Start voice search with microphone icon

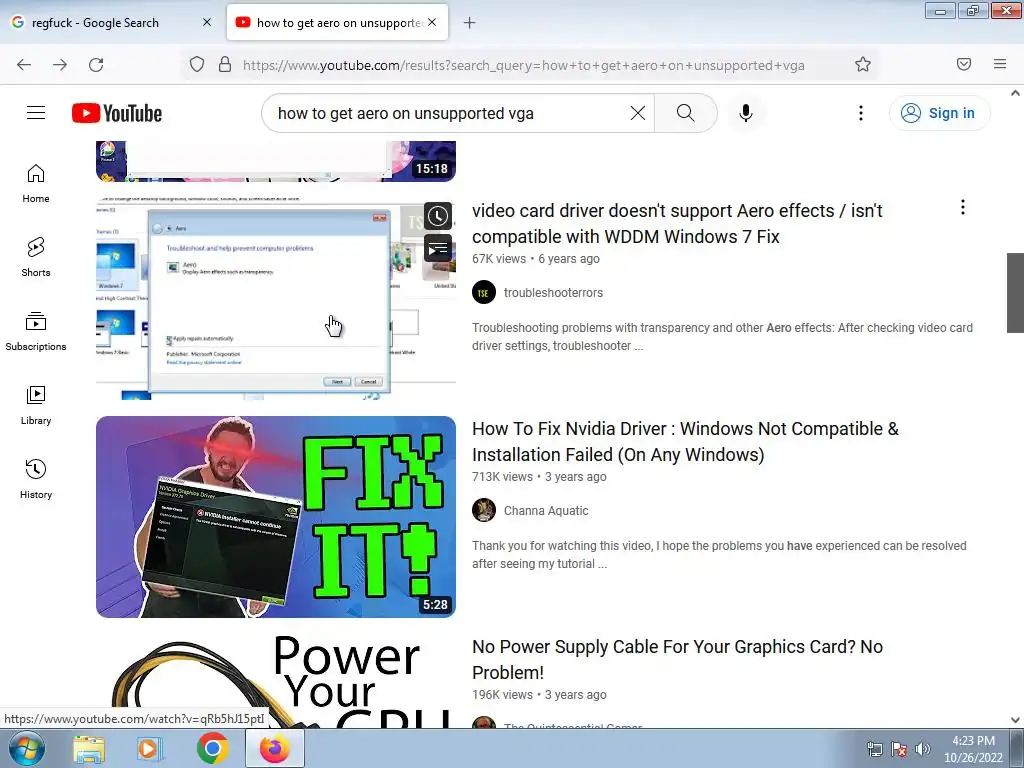click(746, 113)
